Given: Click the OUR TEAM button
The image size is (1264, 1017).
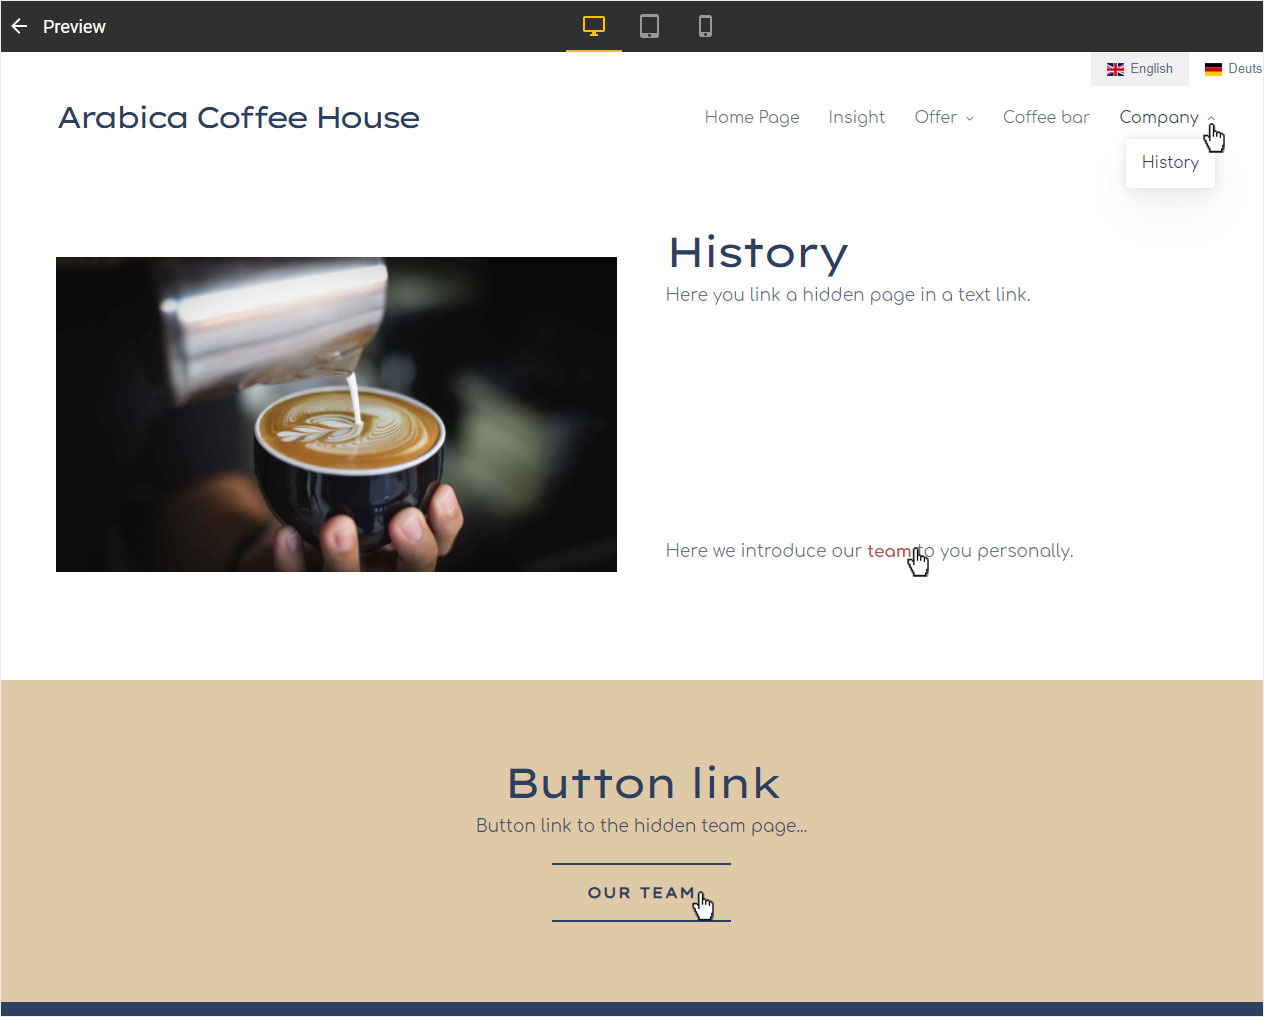Looking at the screenshot, I should tap(641, 893).
